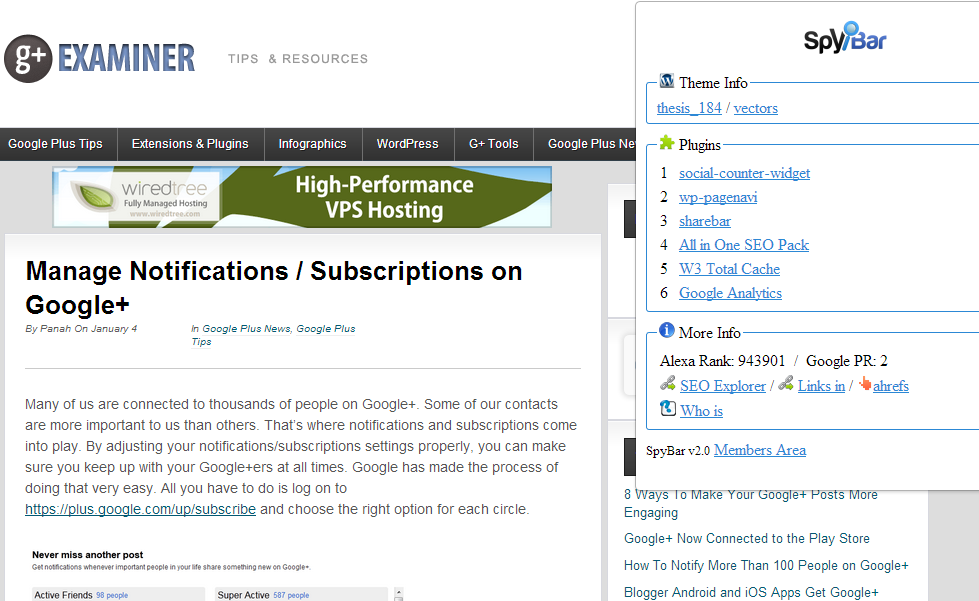
Task: Open the Google Plus News nav item
Action: click(x=591, y=144)
